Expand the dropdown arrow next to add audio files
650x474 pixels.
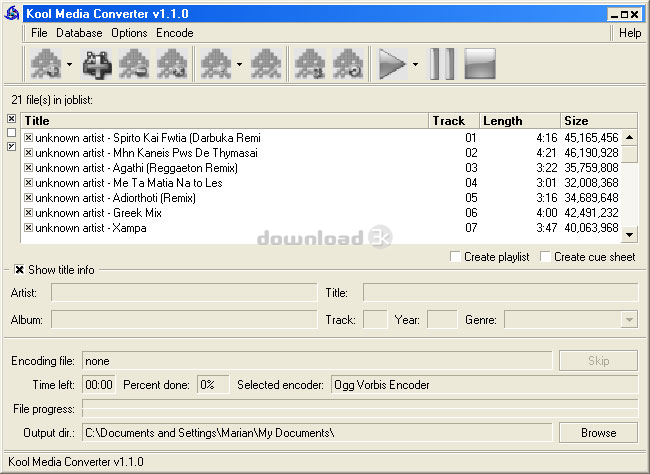[x=69, y=64]
